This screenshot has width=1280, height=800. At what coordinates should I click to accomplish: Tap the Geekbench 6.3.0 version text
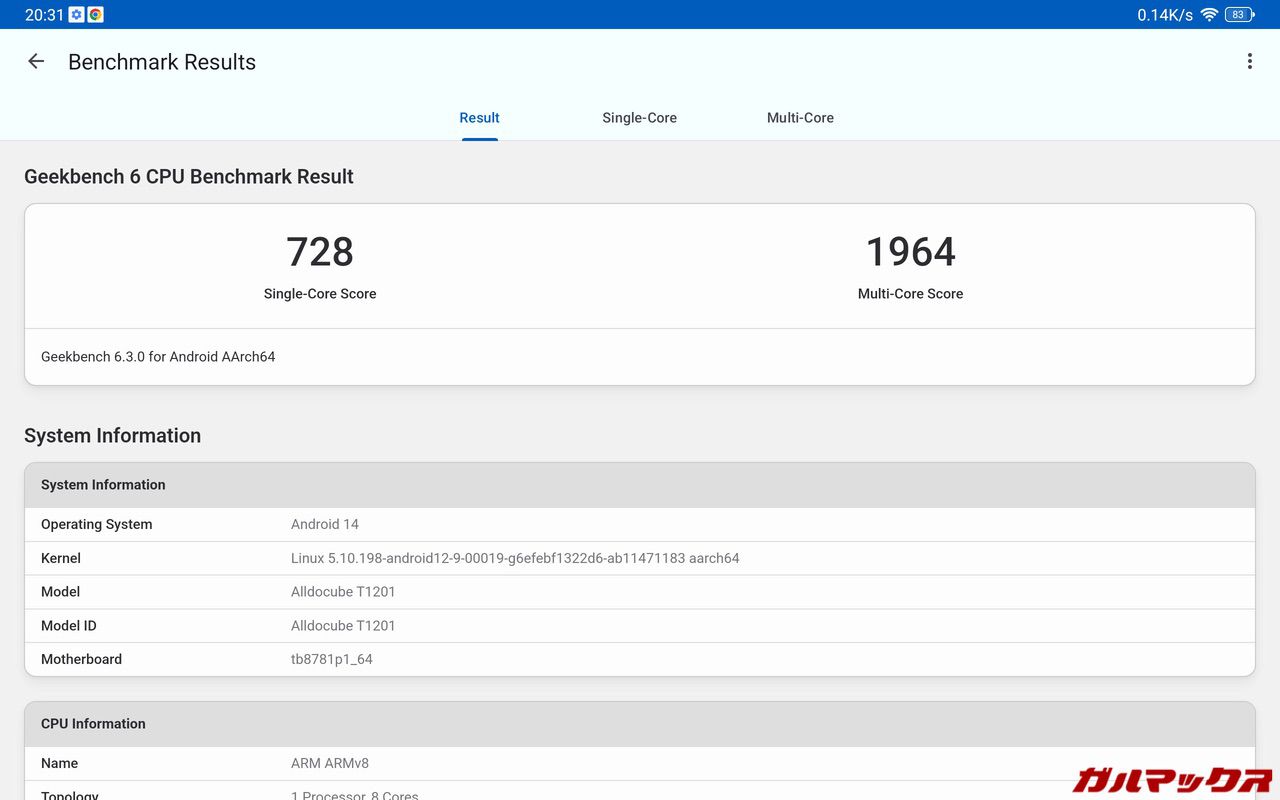[x=158, y=357]
